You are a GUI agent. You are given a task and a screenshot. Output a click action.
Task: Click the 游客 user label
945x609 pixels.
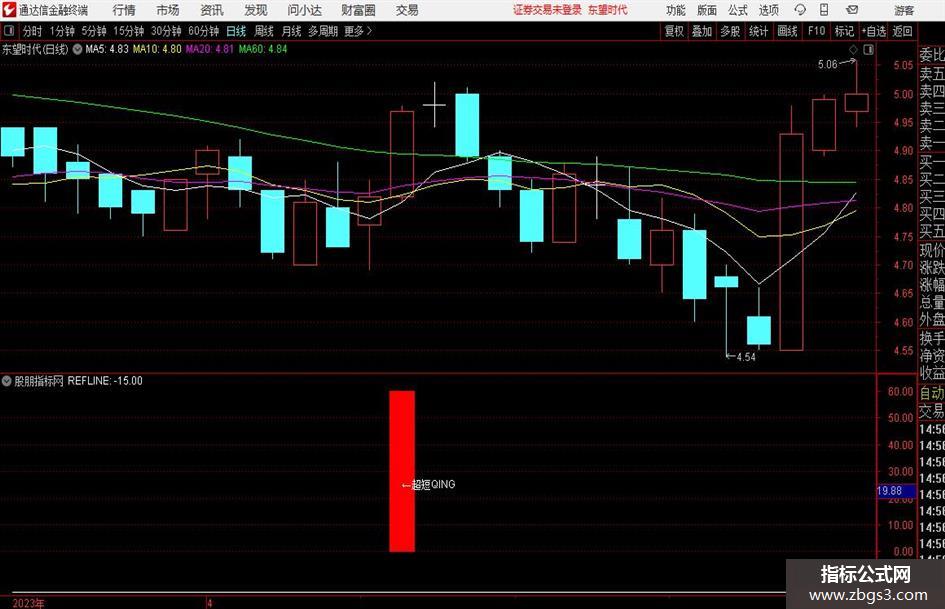(904, 10)
